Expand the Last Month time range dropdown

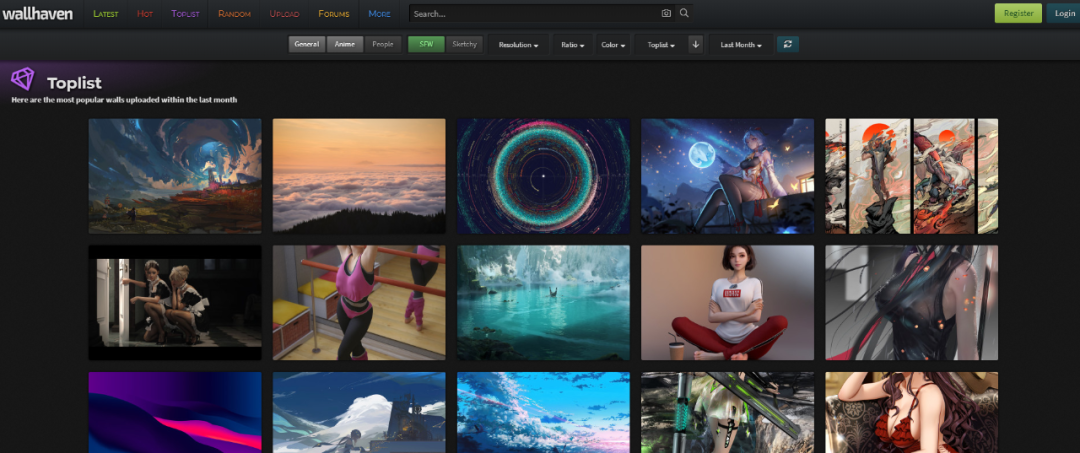click(741, 45)
